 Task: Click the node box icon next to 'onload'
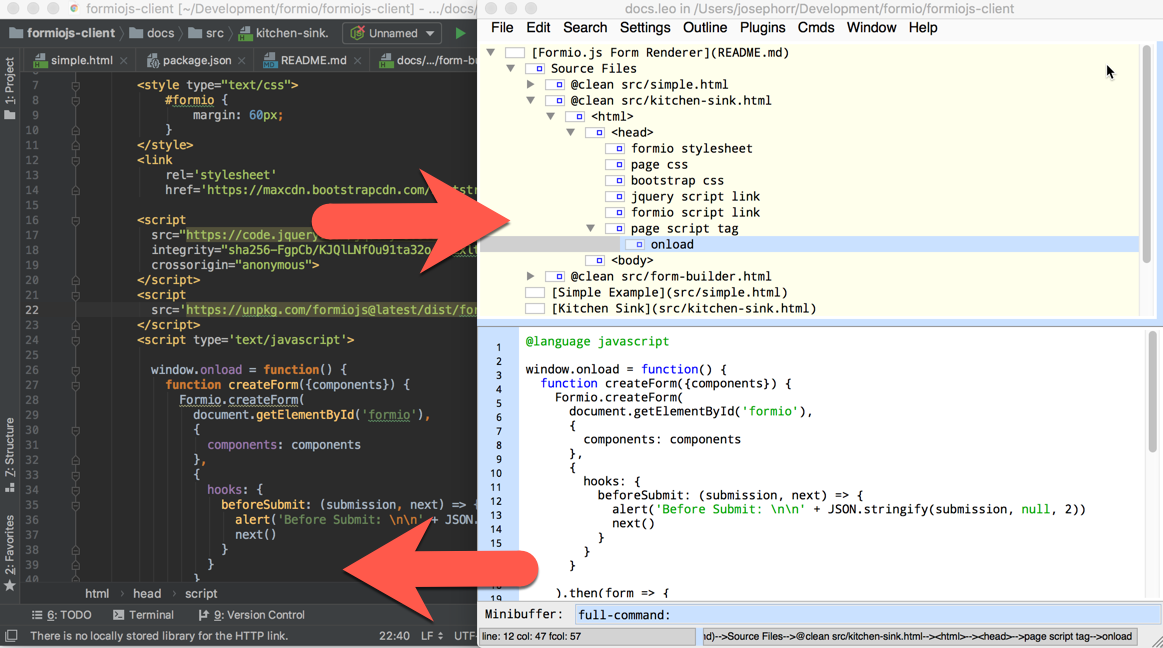pos(635,245)
